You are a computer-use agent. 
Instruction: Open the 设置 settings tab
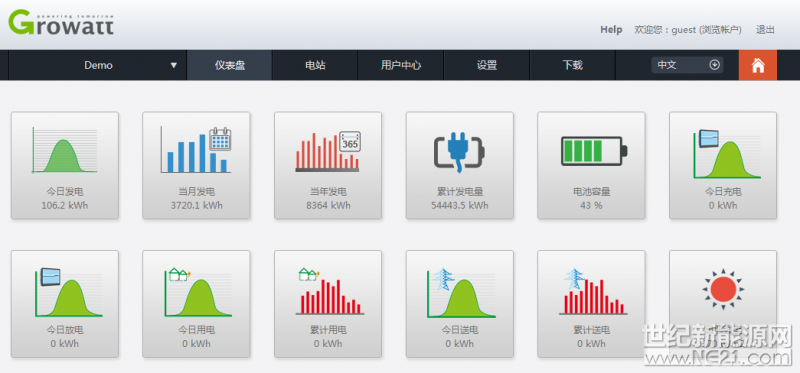click(x=487, y=65)
